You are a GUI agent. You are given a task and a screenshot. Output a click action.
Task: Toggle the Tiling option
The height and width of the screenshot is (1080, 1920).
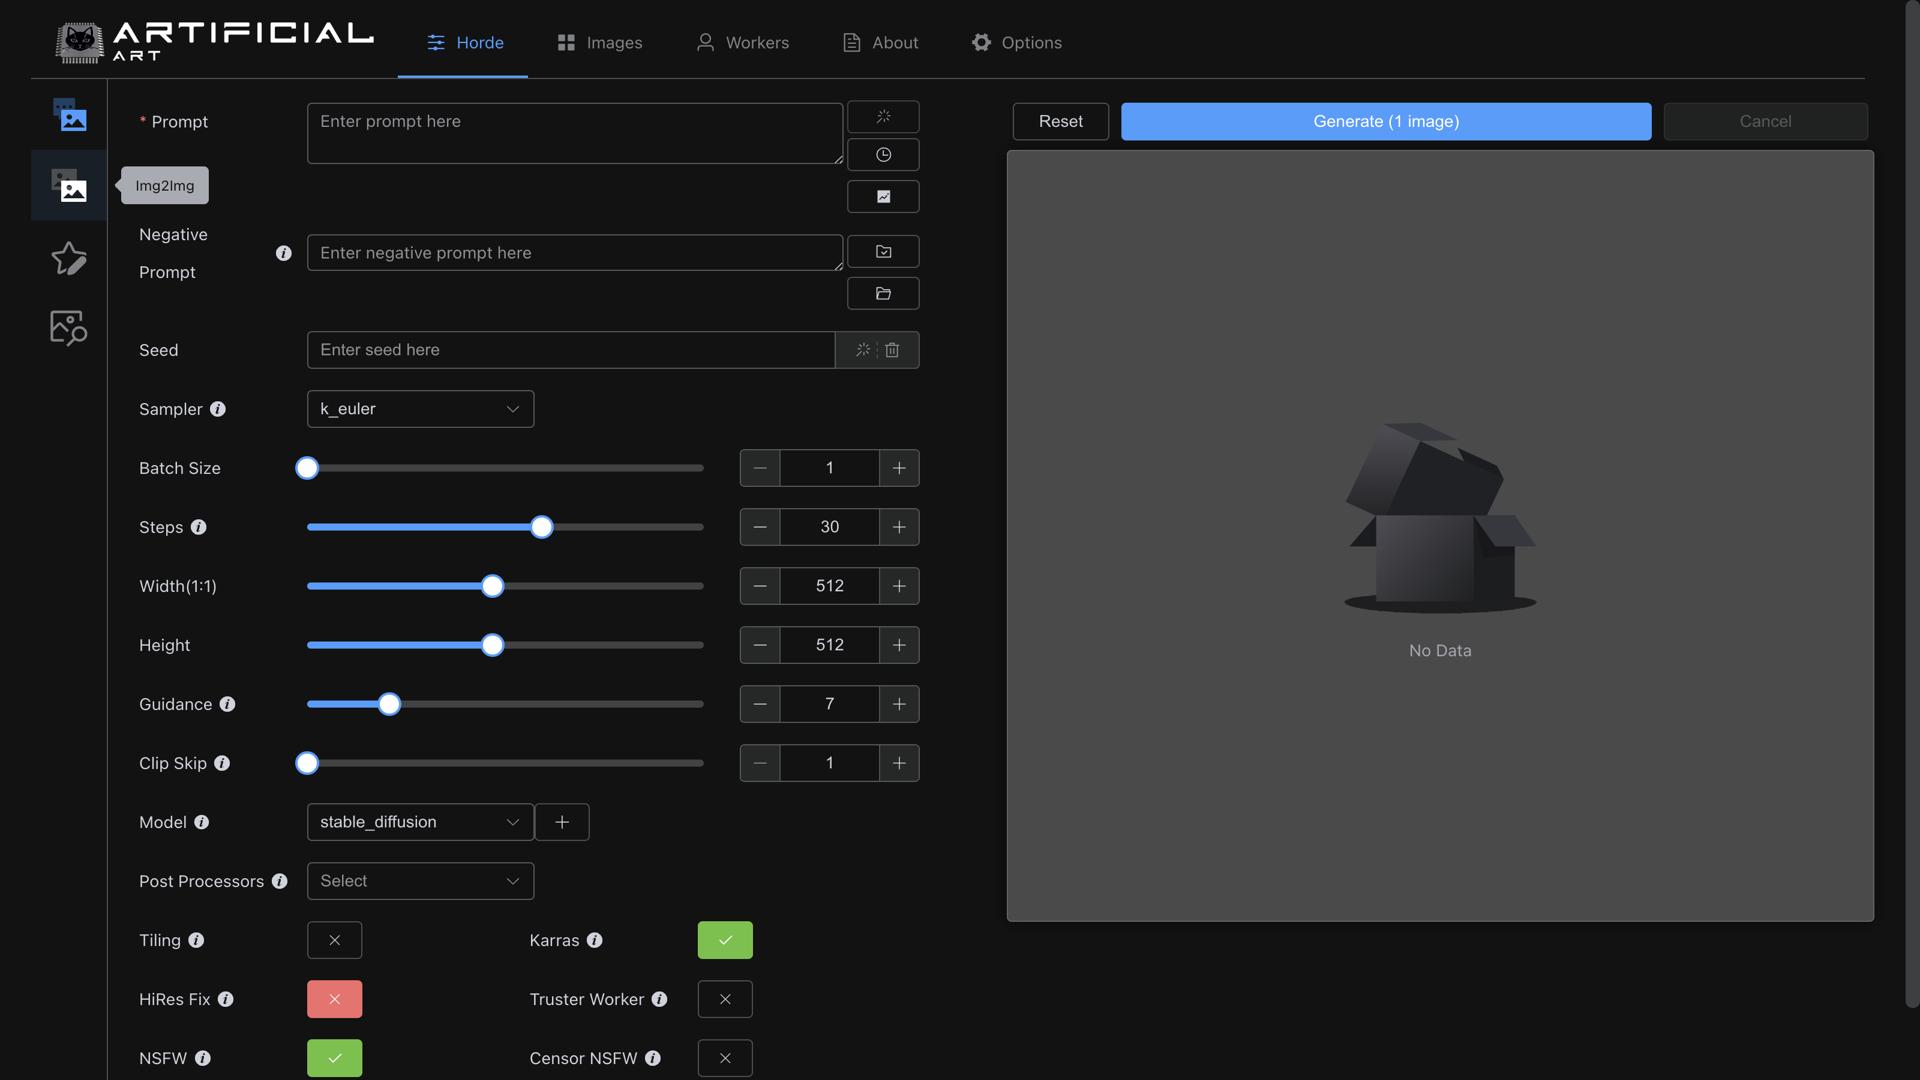(334, 940)
